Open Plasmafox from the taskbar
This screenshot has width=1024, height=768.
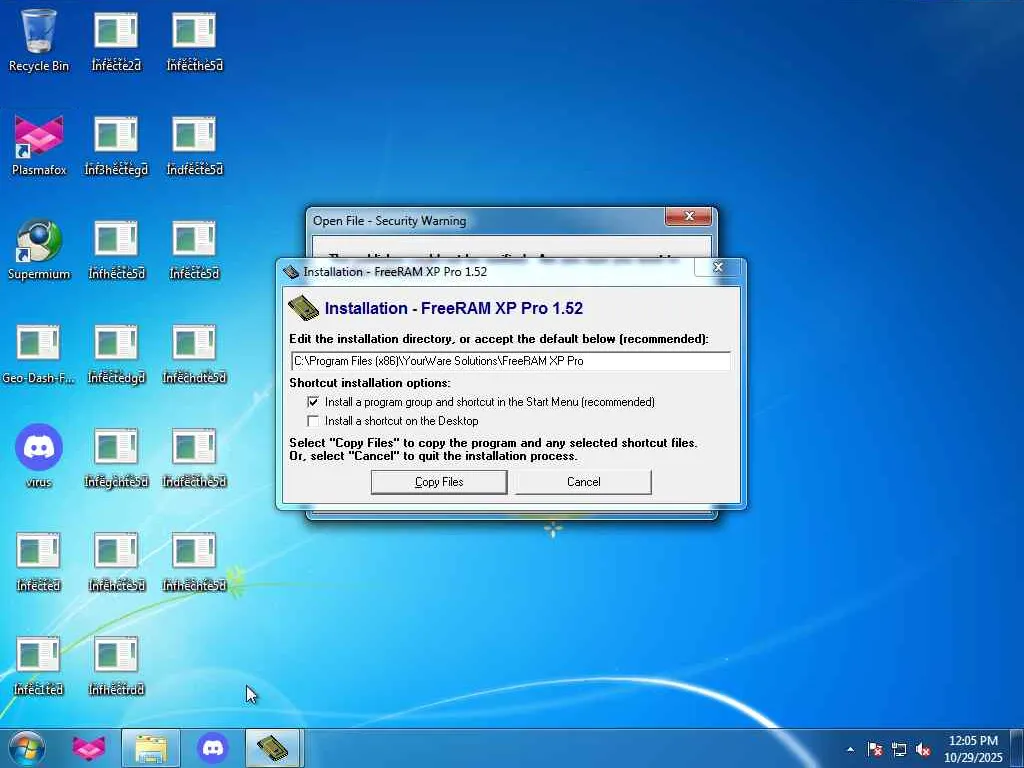point(89,748)
